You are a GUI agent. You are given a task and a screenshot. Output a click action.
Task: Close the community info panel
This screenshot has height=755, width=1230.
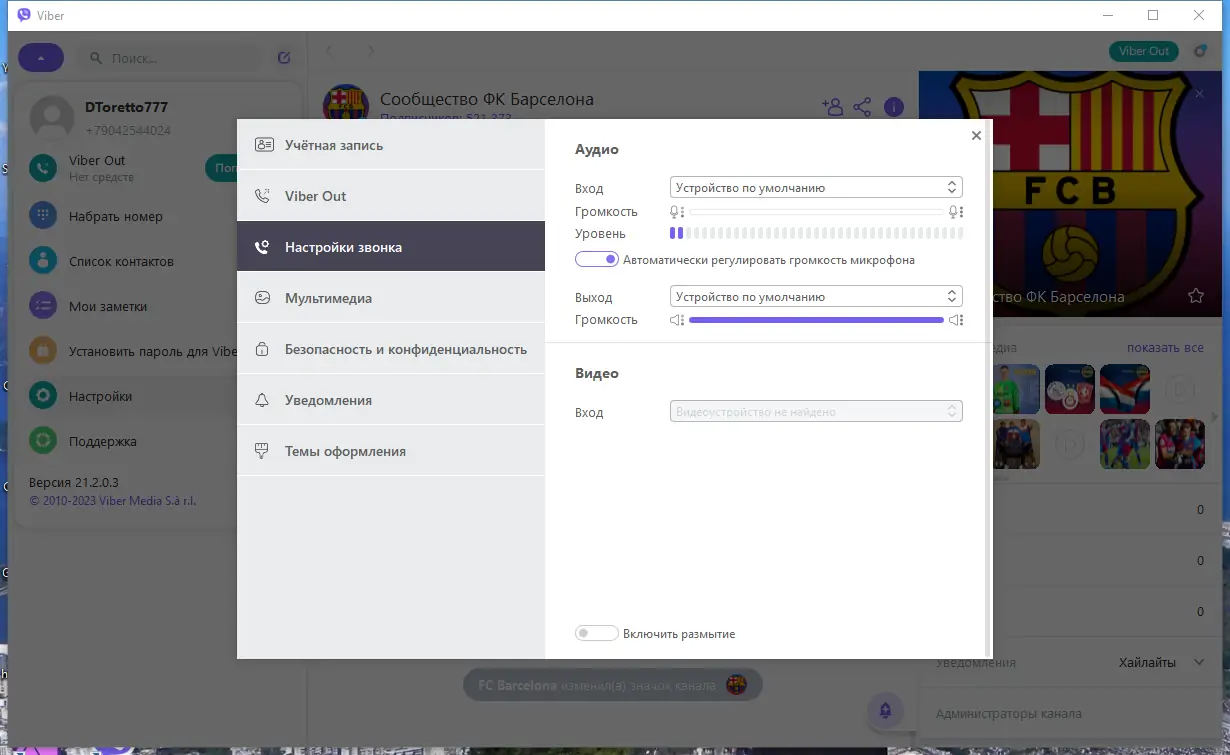coord(1200,94)
